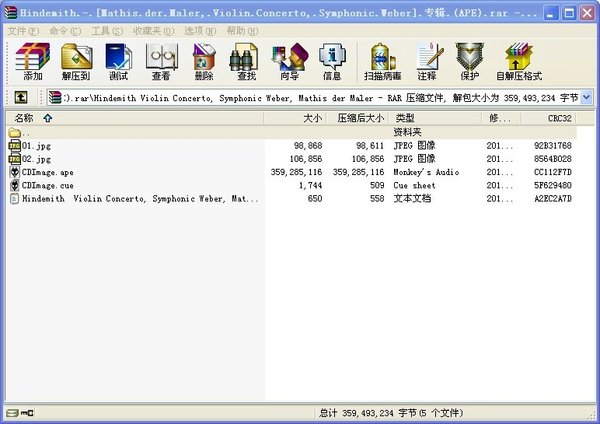Select the 01.jpg file name
The image size is (600, 424).
[x=36, y=146]
